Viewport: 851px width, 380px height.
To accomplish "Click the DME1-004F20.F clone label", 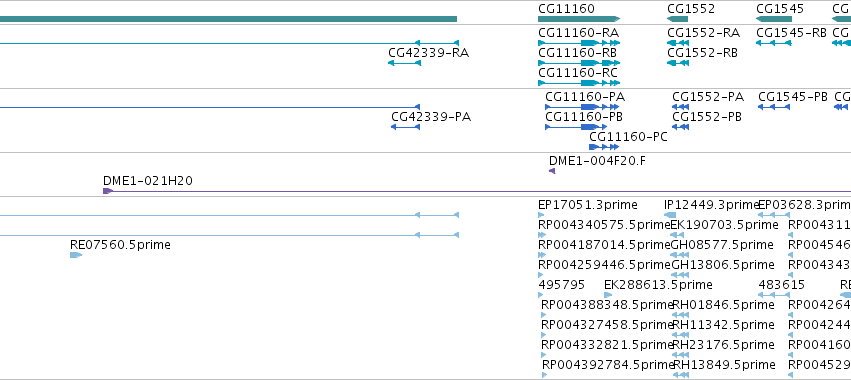I will click(598, 161).
